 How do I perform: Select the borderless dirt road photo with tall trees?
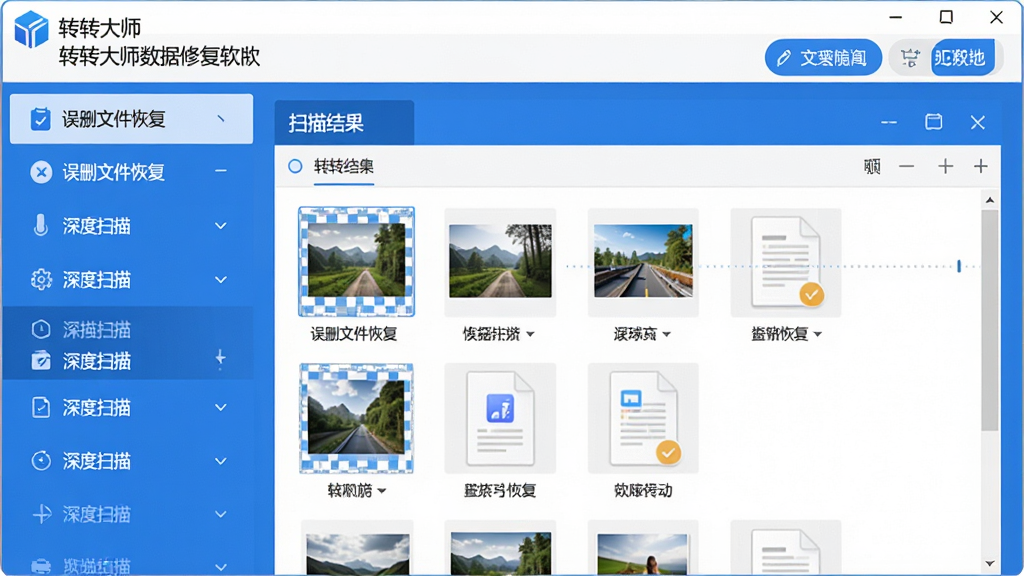point(500,262)
